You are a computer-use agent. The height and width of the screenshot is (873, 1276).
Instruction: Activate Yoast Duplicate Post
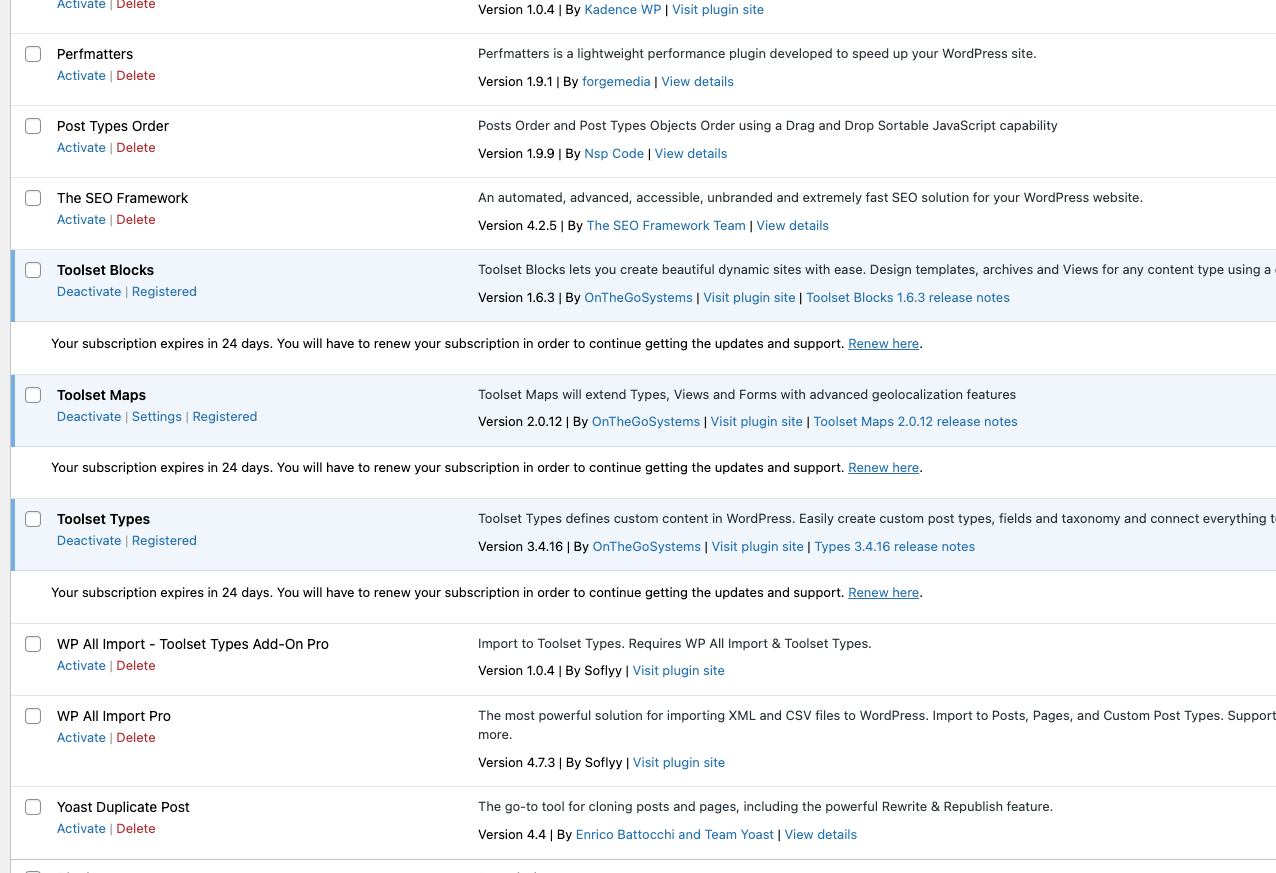click(81, 829)
